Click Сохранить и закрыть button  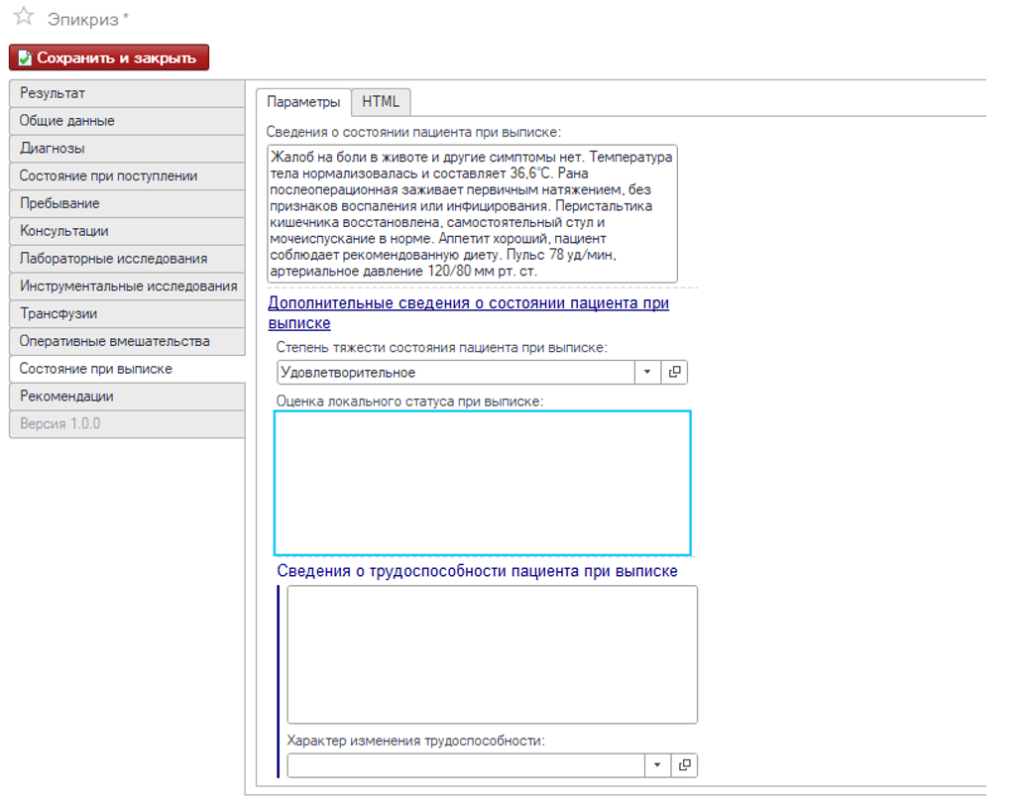(x=109, y=57)
